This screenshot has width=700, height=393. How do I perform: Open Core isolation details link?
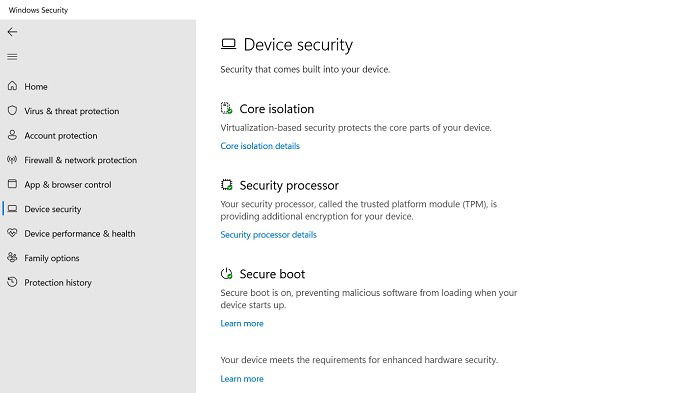[260, 146]
